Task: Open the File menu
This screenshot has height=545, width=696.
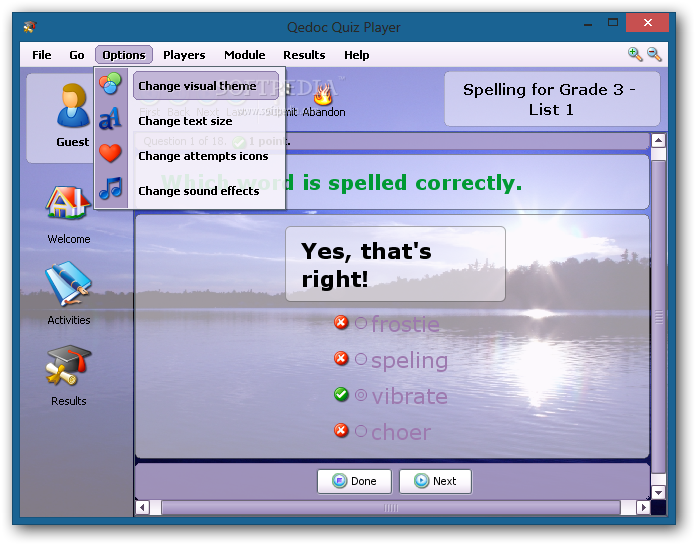Action: click(x=42, y=55)
